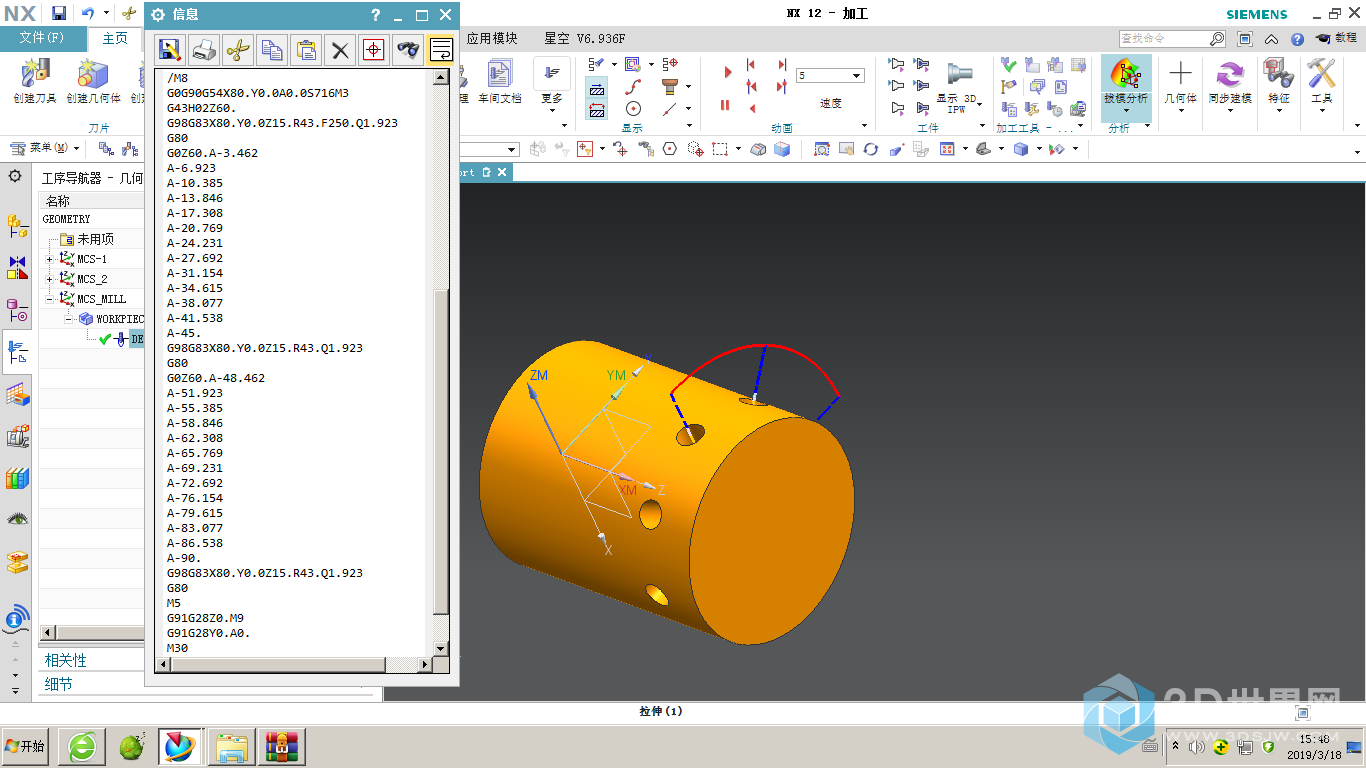
Task: Open the Constraint Navigator sidebar icon
Action: tap(18, 268)
